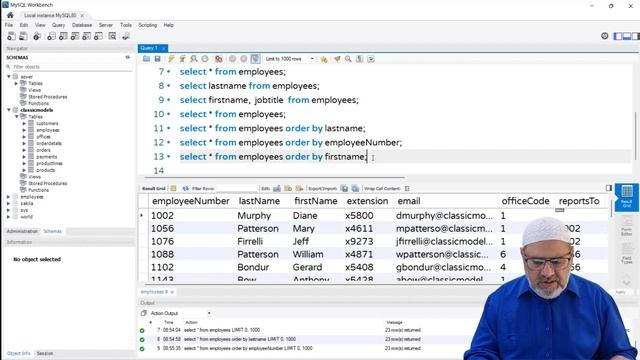The height and width of the screenshot is (360, 640).
Task: Click the create function icon
Action: (x=98, y=36)
